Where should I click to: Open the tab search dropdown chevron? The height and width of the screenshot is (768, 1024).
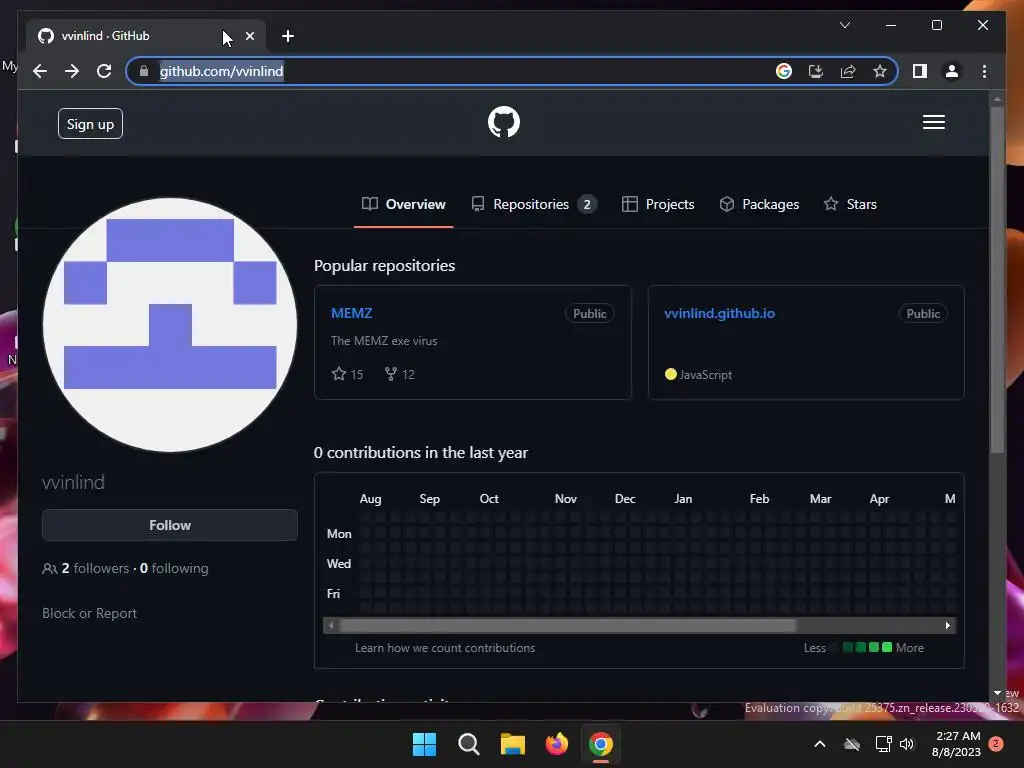point(844,25)
